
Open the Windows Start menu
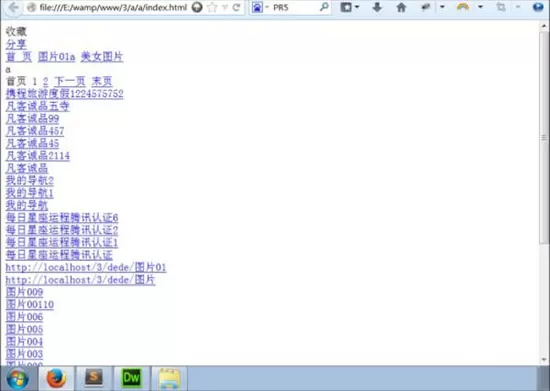(17, 379)
